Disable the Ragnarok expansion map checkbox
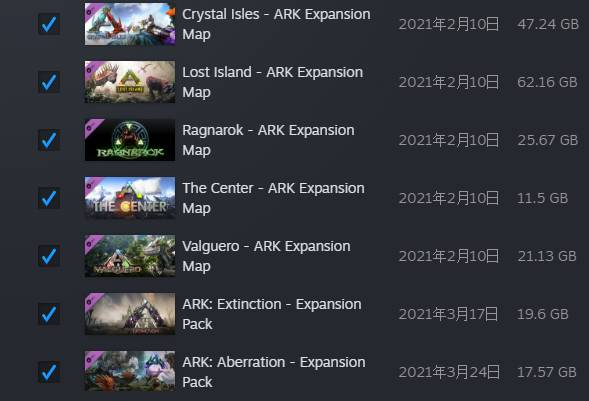 pos(49,140)
